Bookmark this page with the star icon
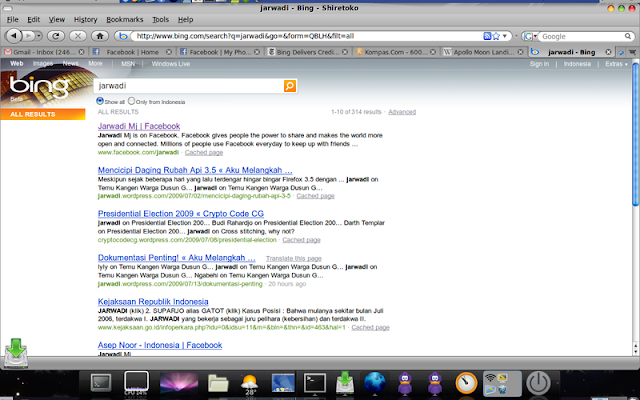This screenshot has width=640, height=400. pyautogui.click(x=496, y=36)
